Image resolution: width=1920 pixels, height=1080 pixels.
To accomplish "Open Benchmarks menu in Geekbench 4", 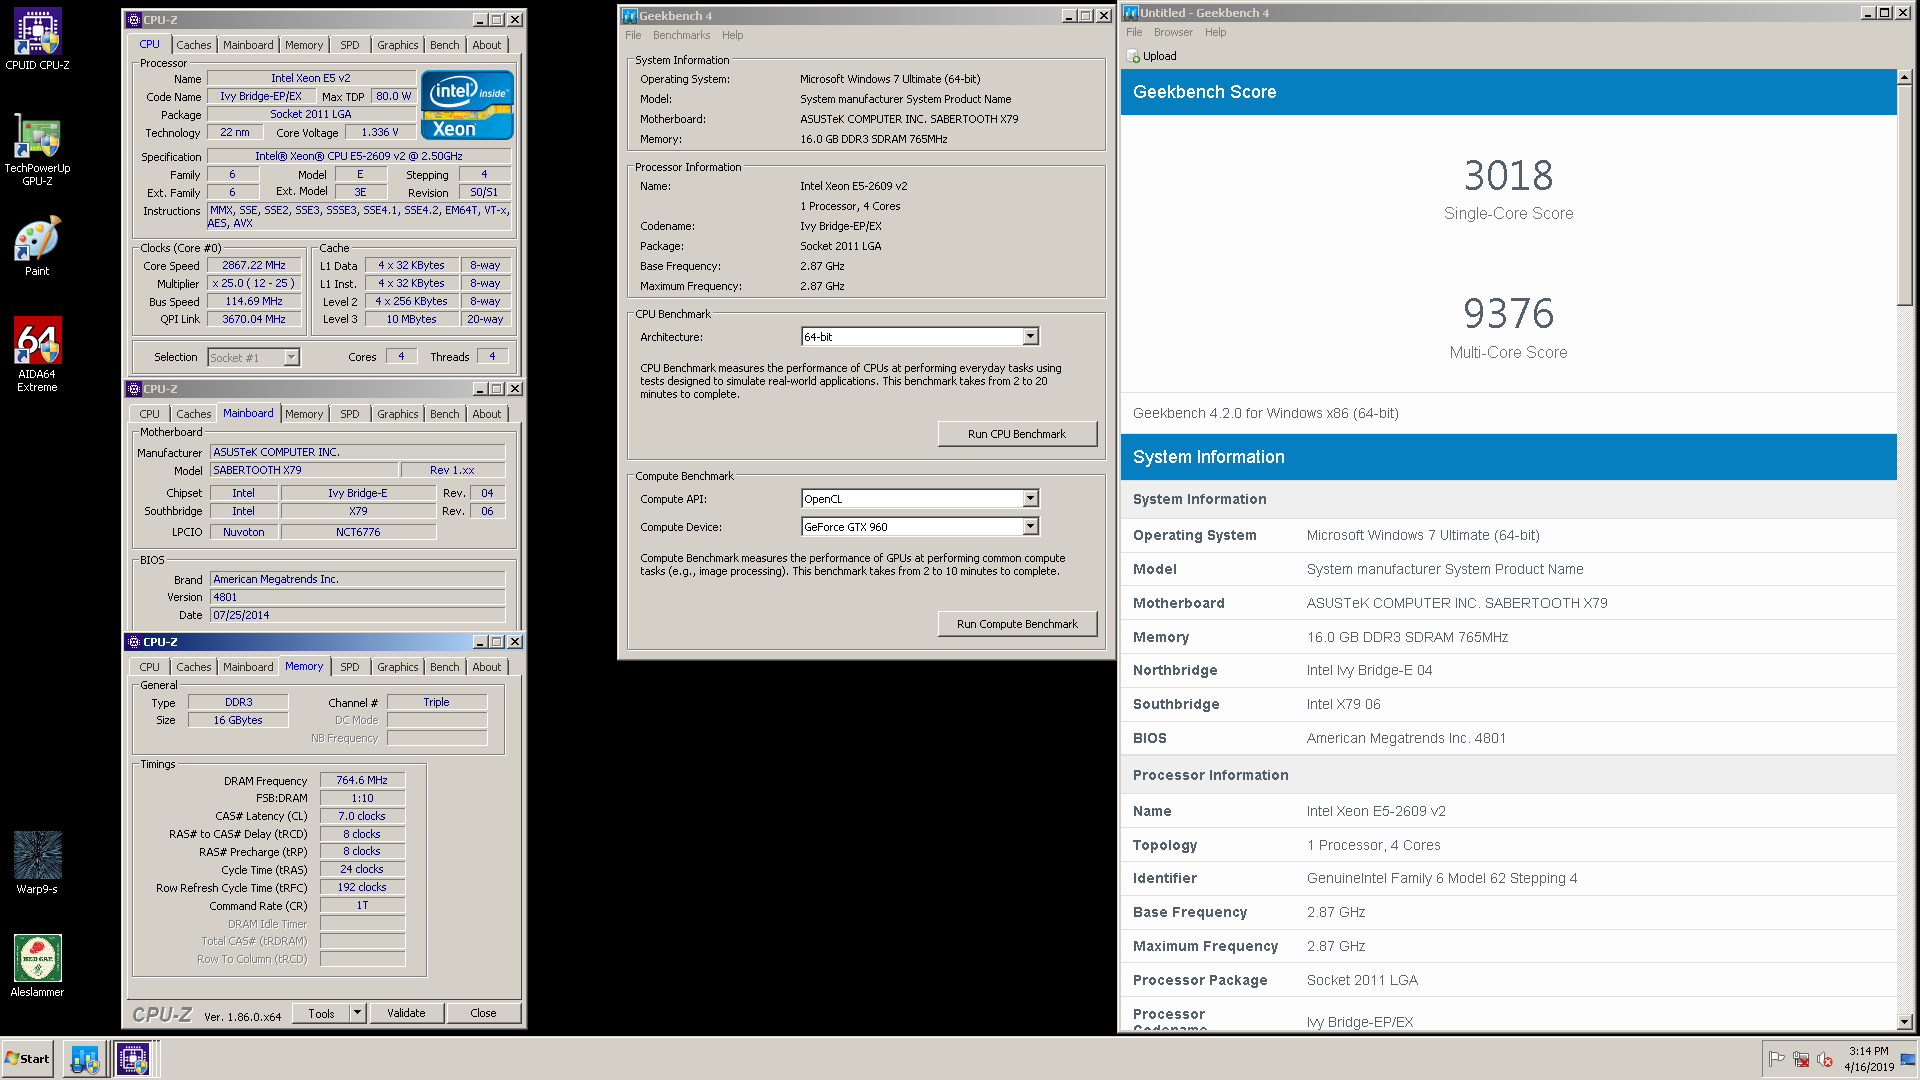I will coord(681,35).
